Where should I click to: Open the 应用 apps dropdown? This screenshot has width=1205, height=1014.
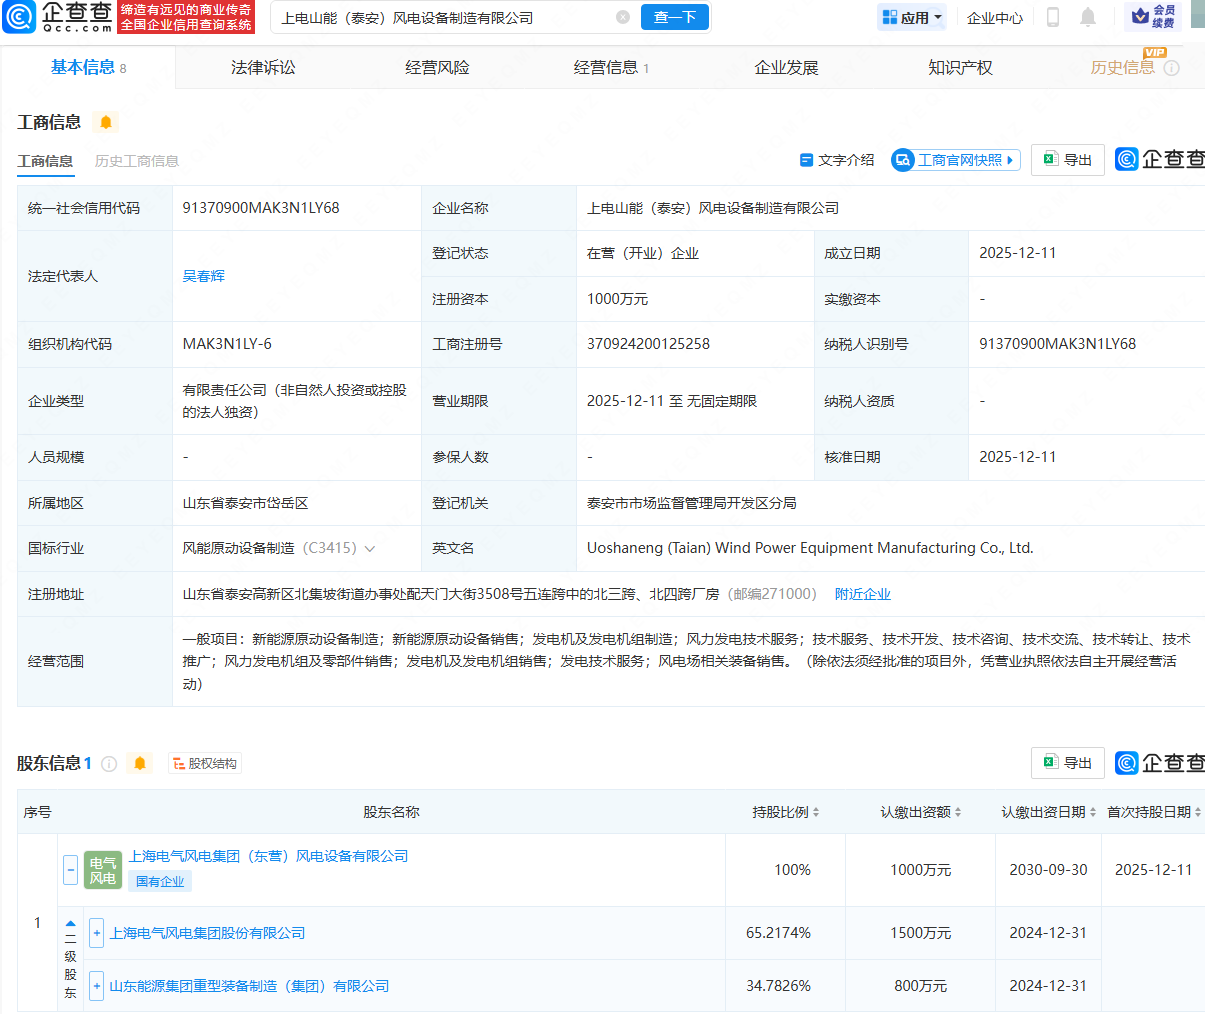coord(911,17)
